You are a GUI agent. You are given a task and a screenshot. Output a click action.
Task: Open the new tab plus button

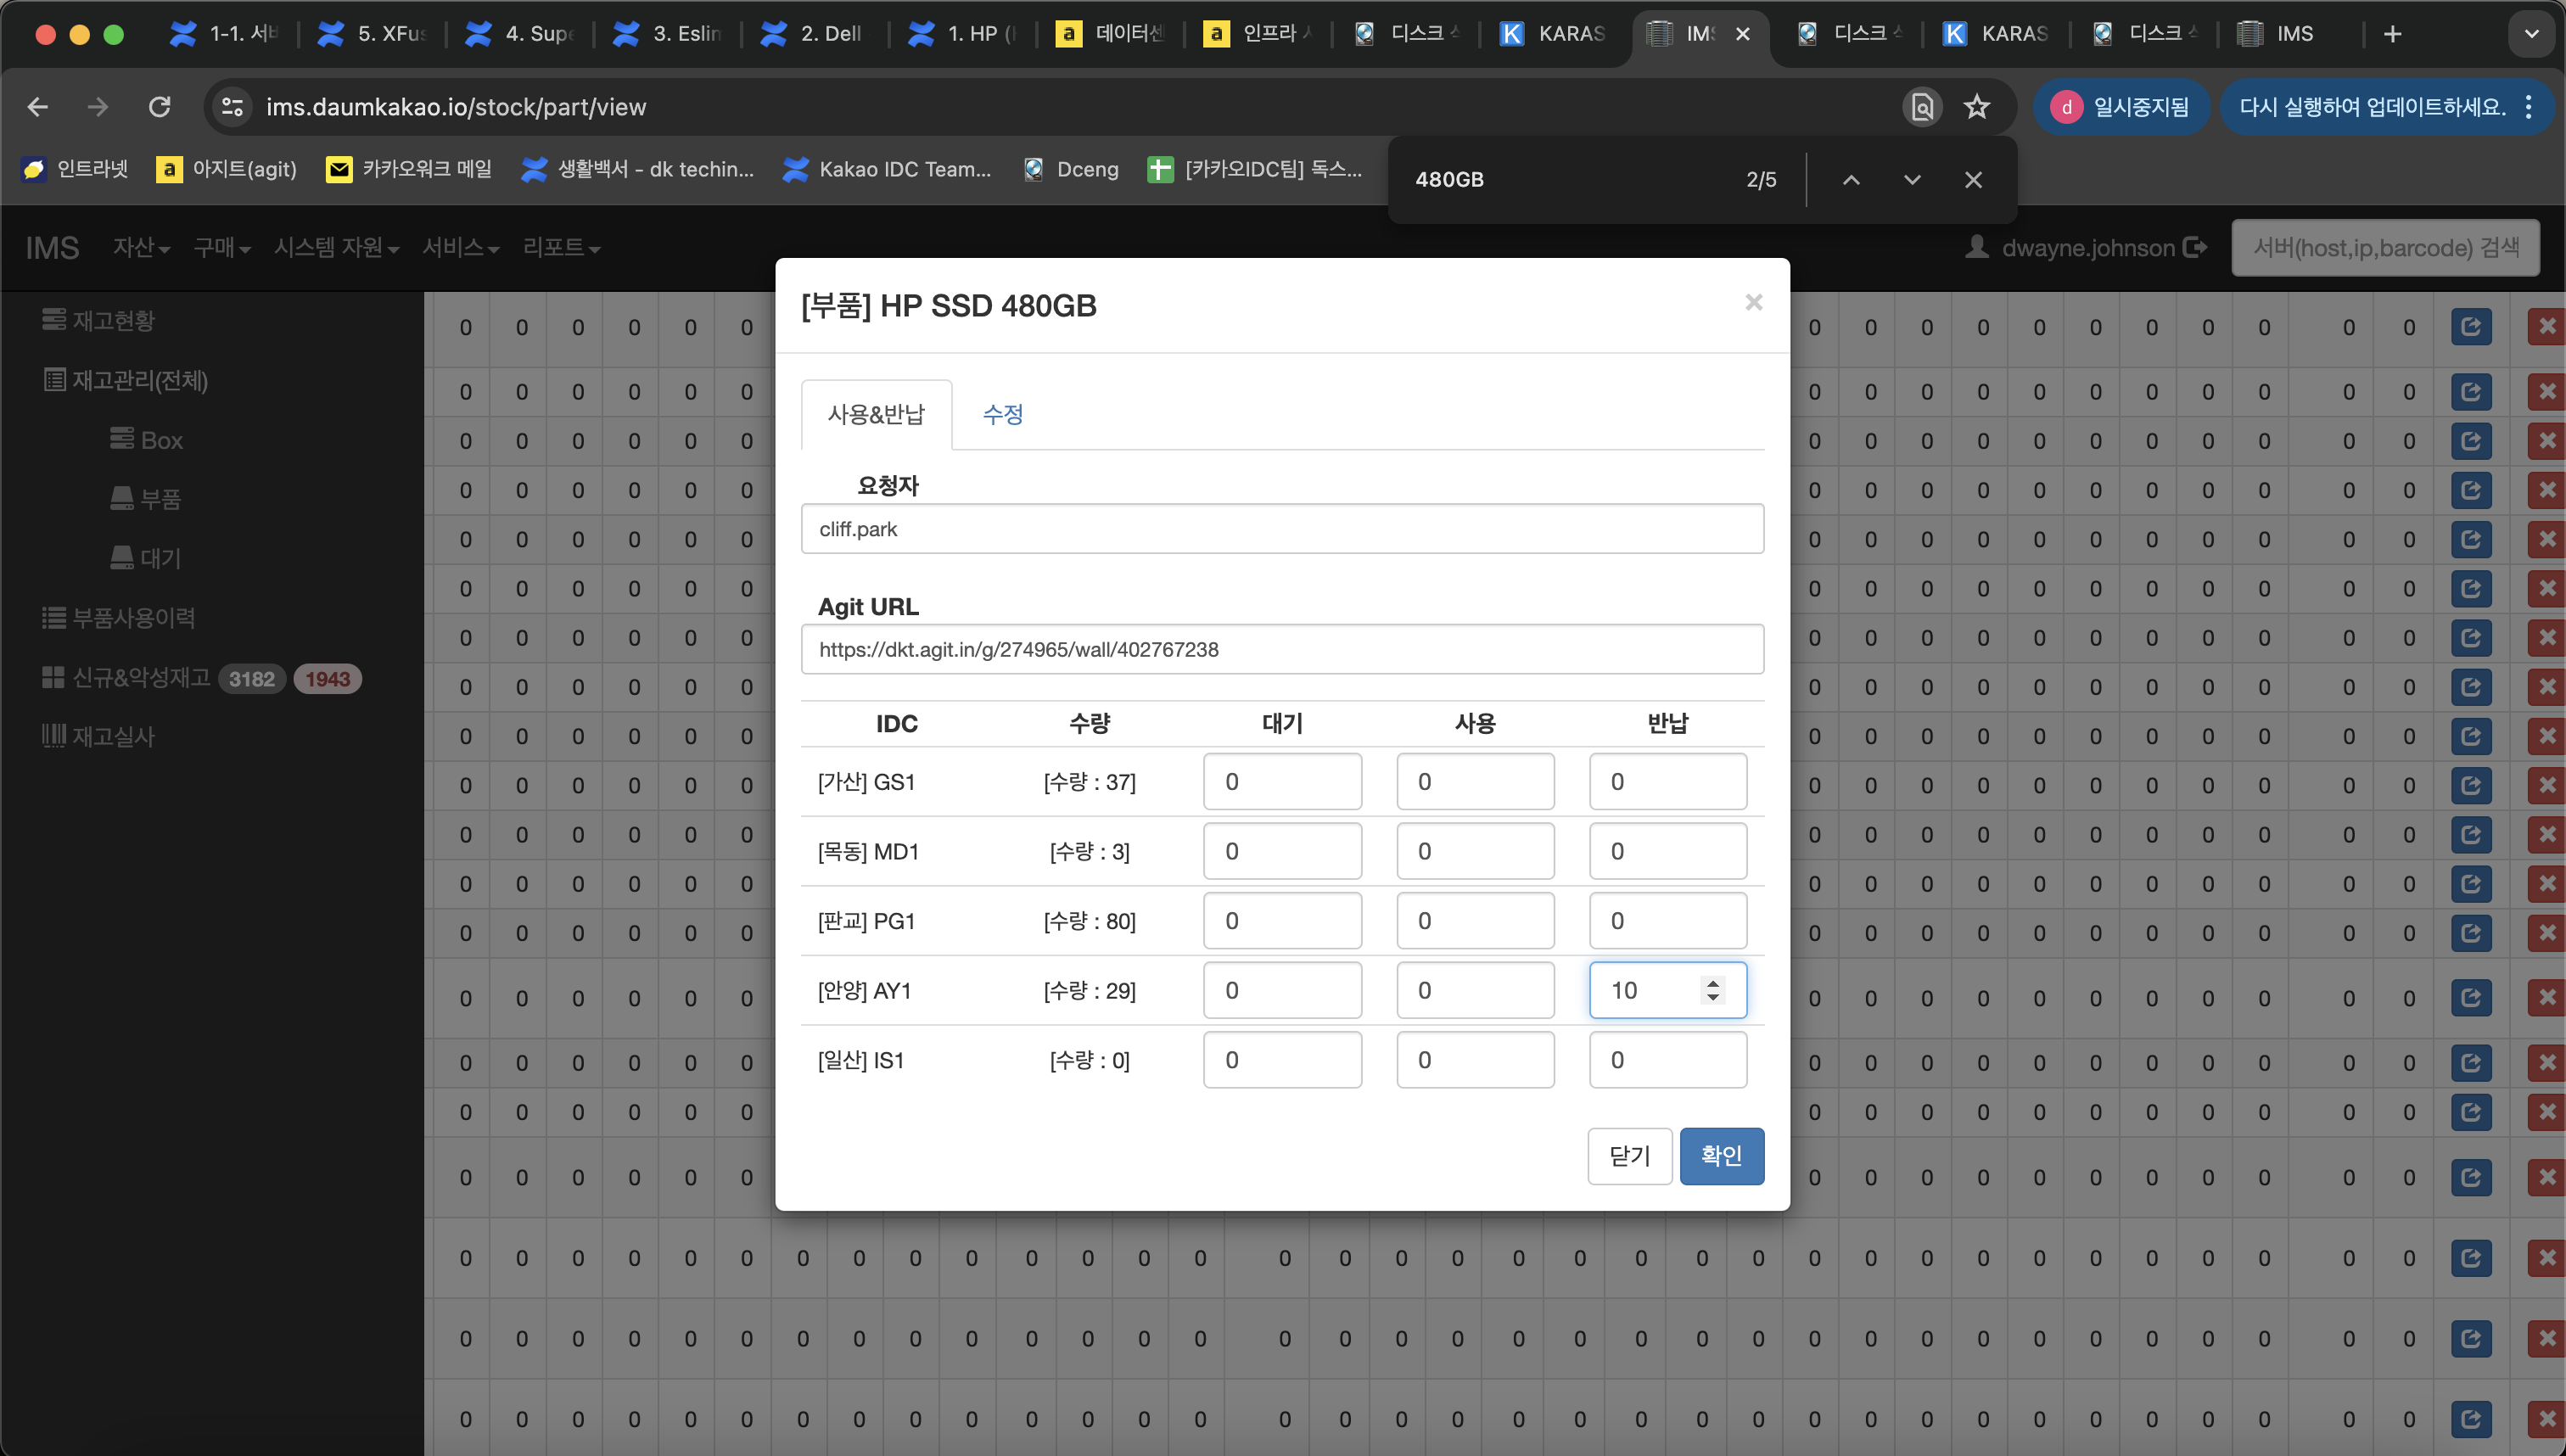[2392, 34]
